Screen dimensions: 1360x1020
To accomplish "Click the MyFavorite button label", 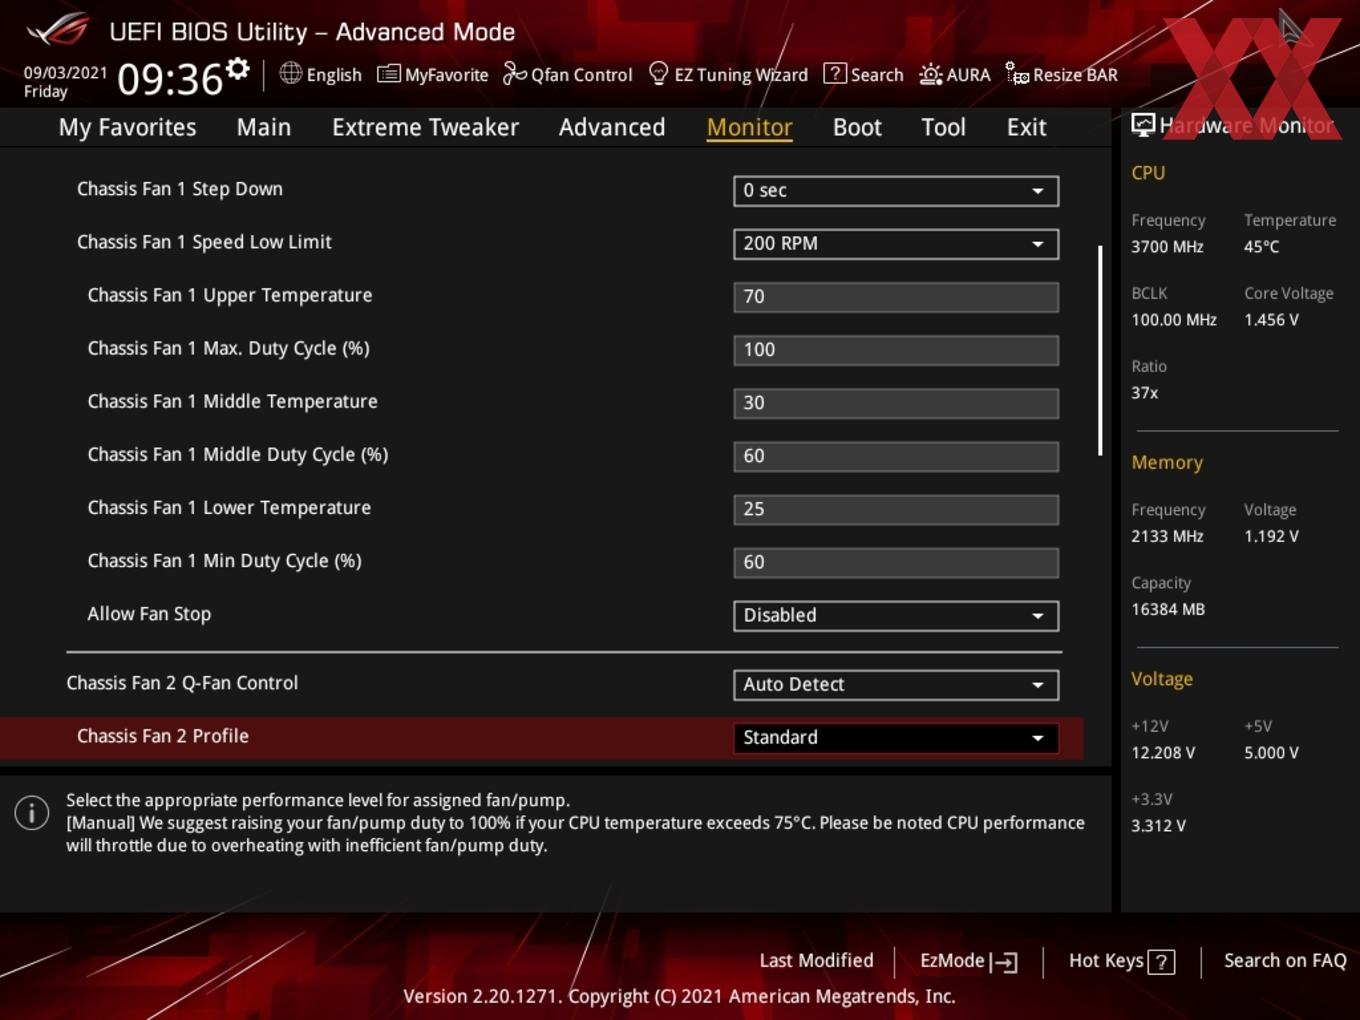I will click(447, 75).
